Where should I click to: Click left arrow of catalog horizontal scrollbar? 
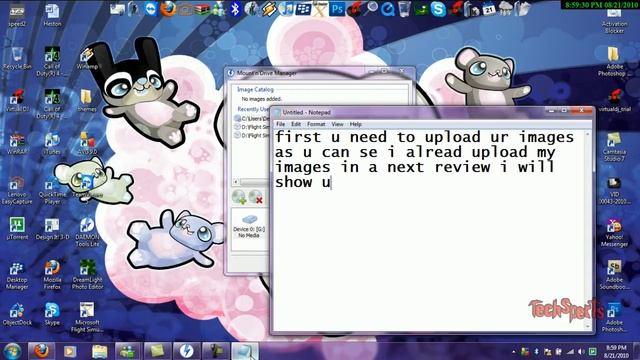coord(236,182)
